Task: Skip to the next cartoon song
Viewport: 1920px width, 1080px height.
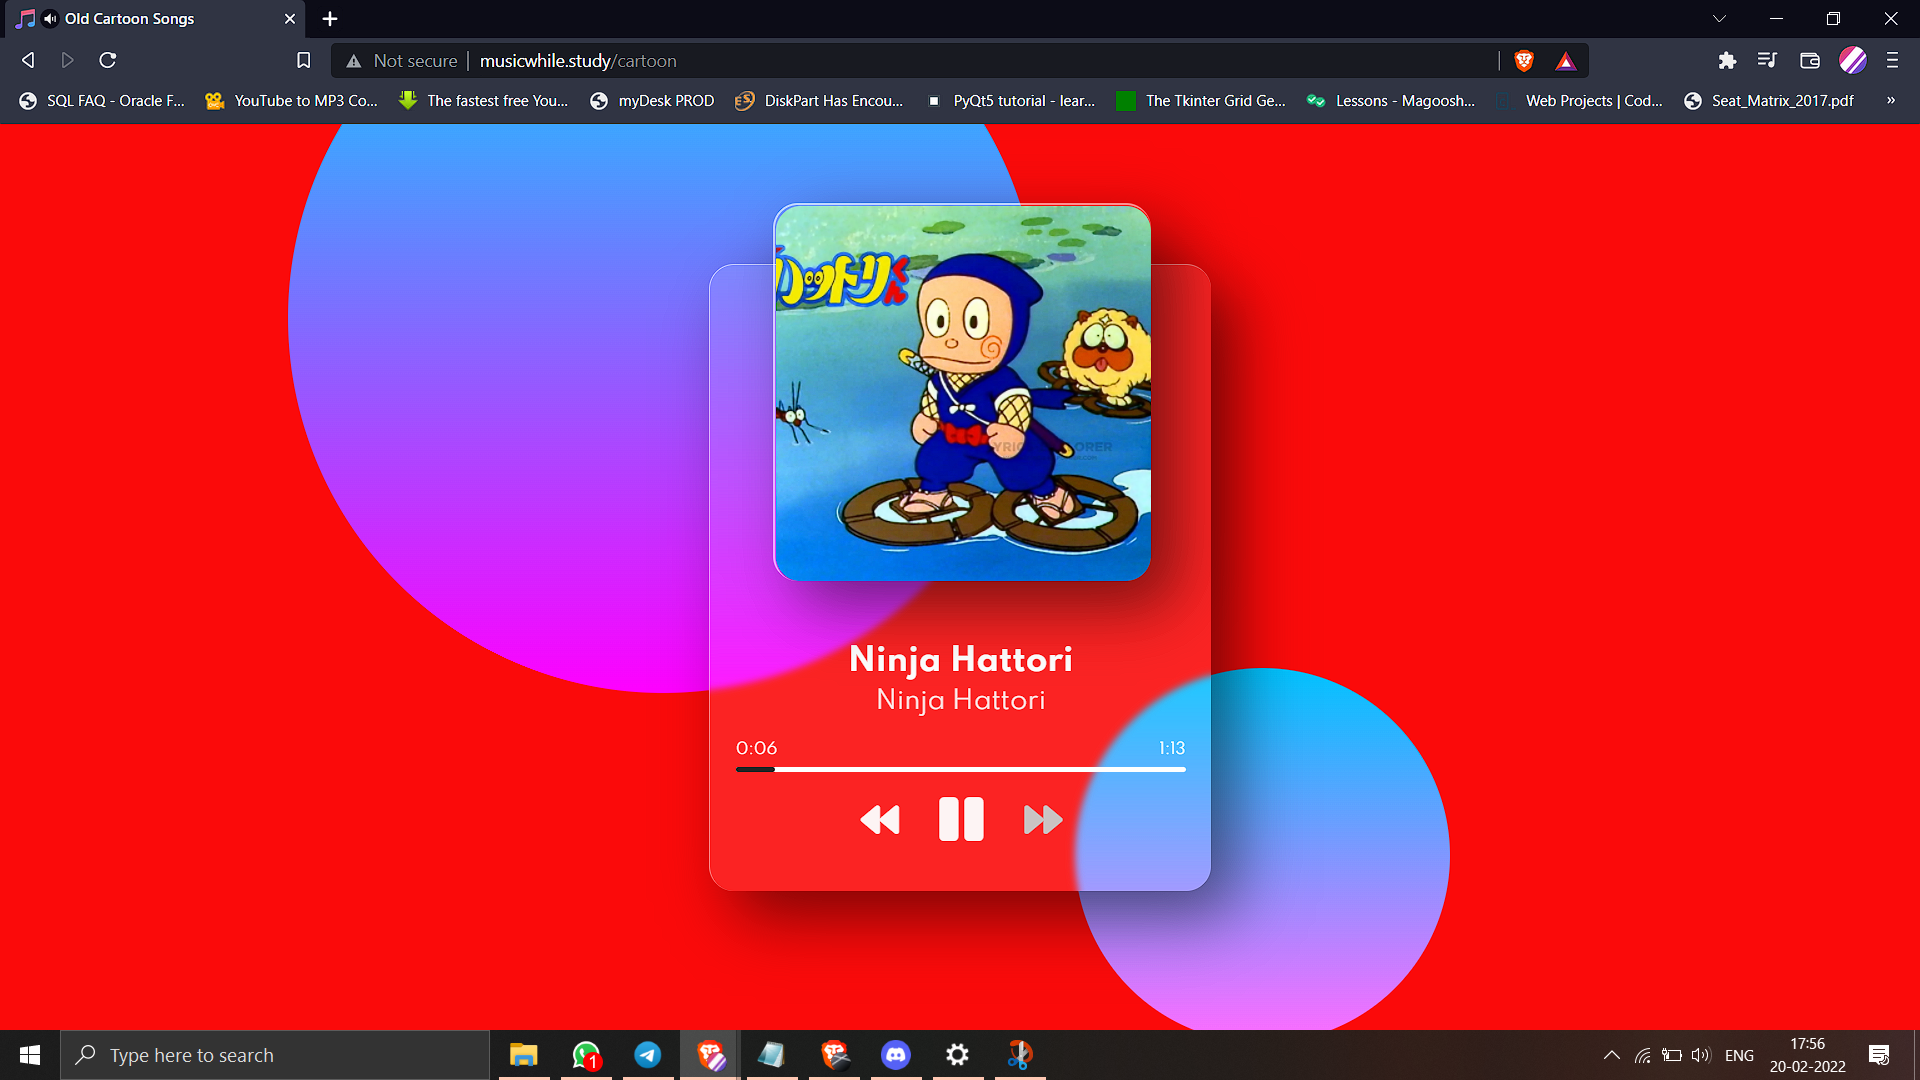Action: coord(1042,820)
